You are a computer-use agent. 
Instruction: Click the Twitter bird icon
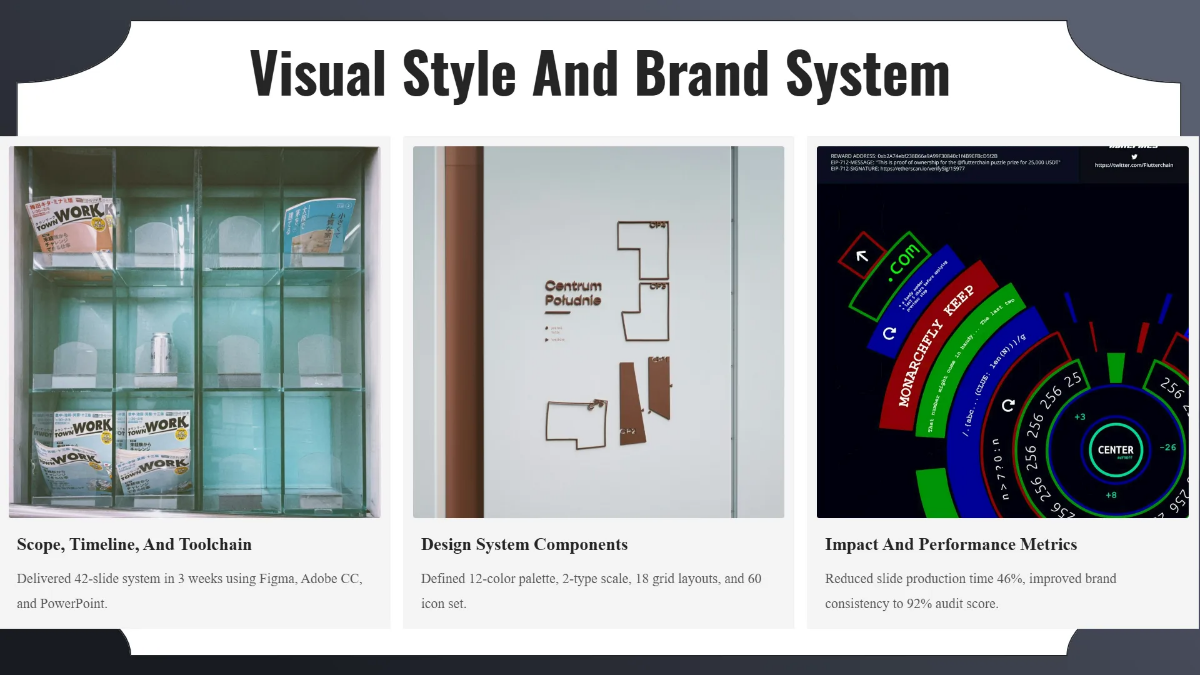pyautogui.click(x=1133, y=157)
